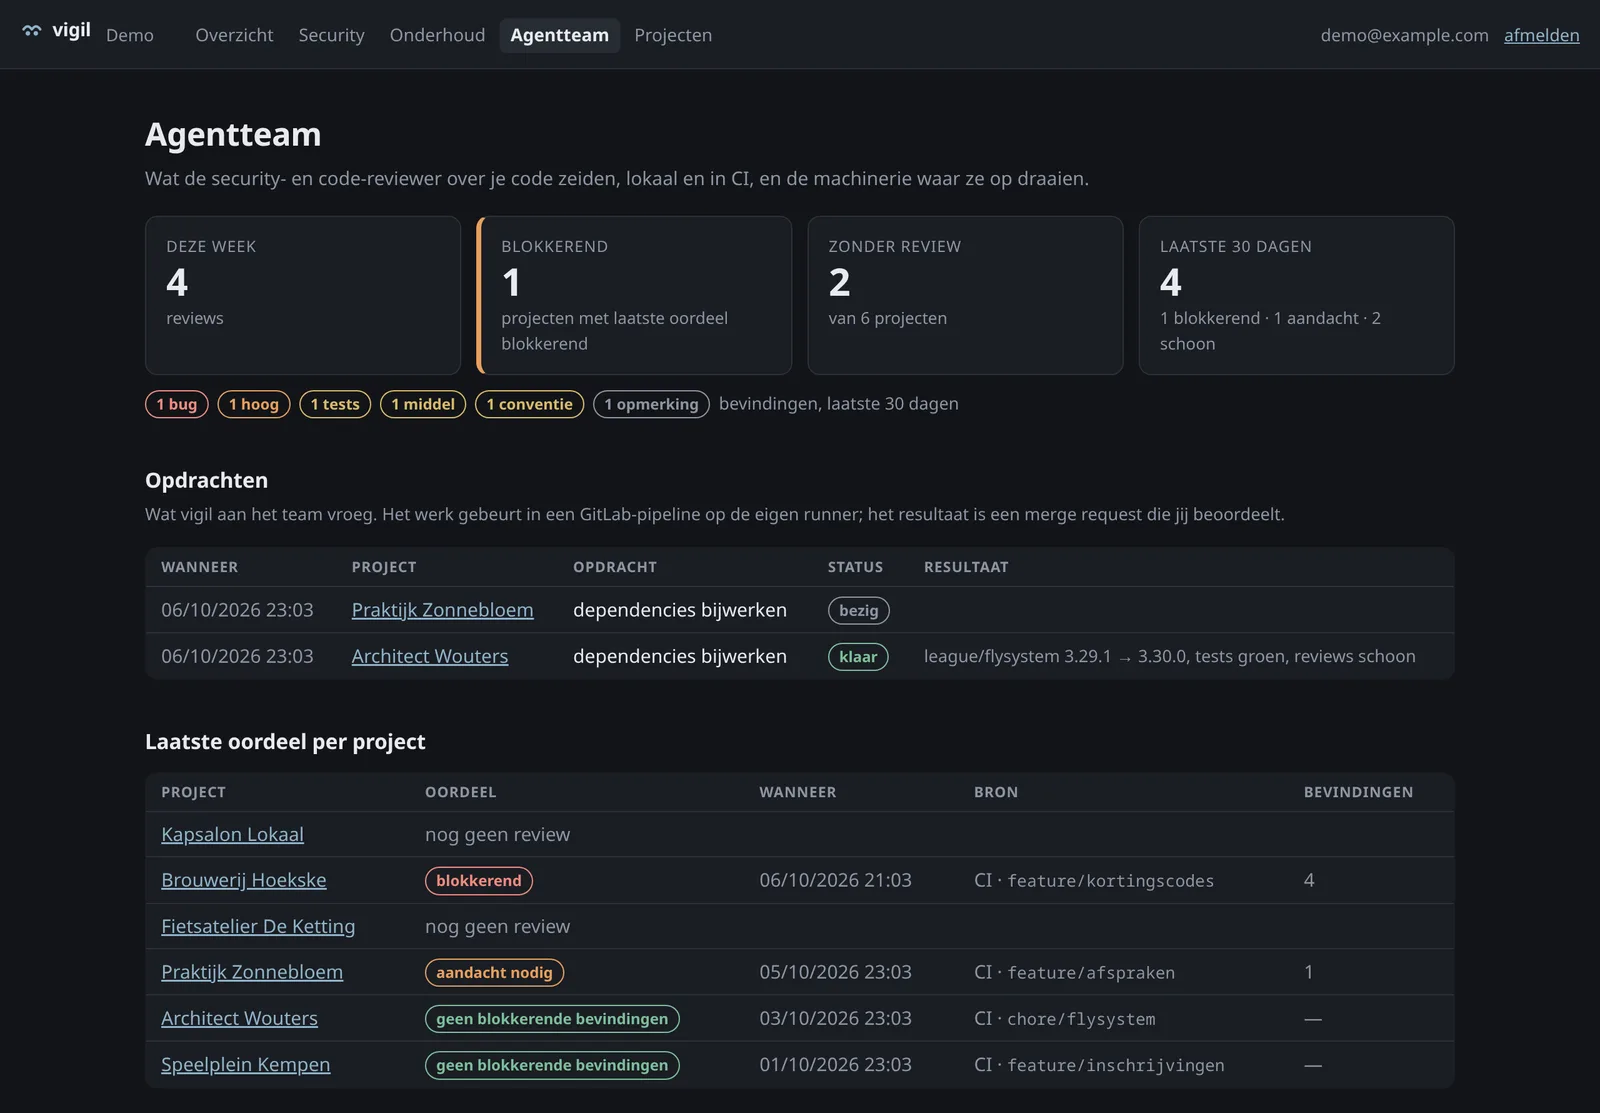Click the 'blokkerend' verdict badge

coord(478,880)
